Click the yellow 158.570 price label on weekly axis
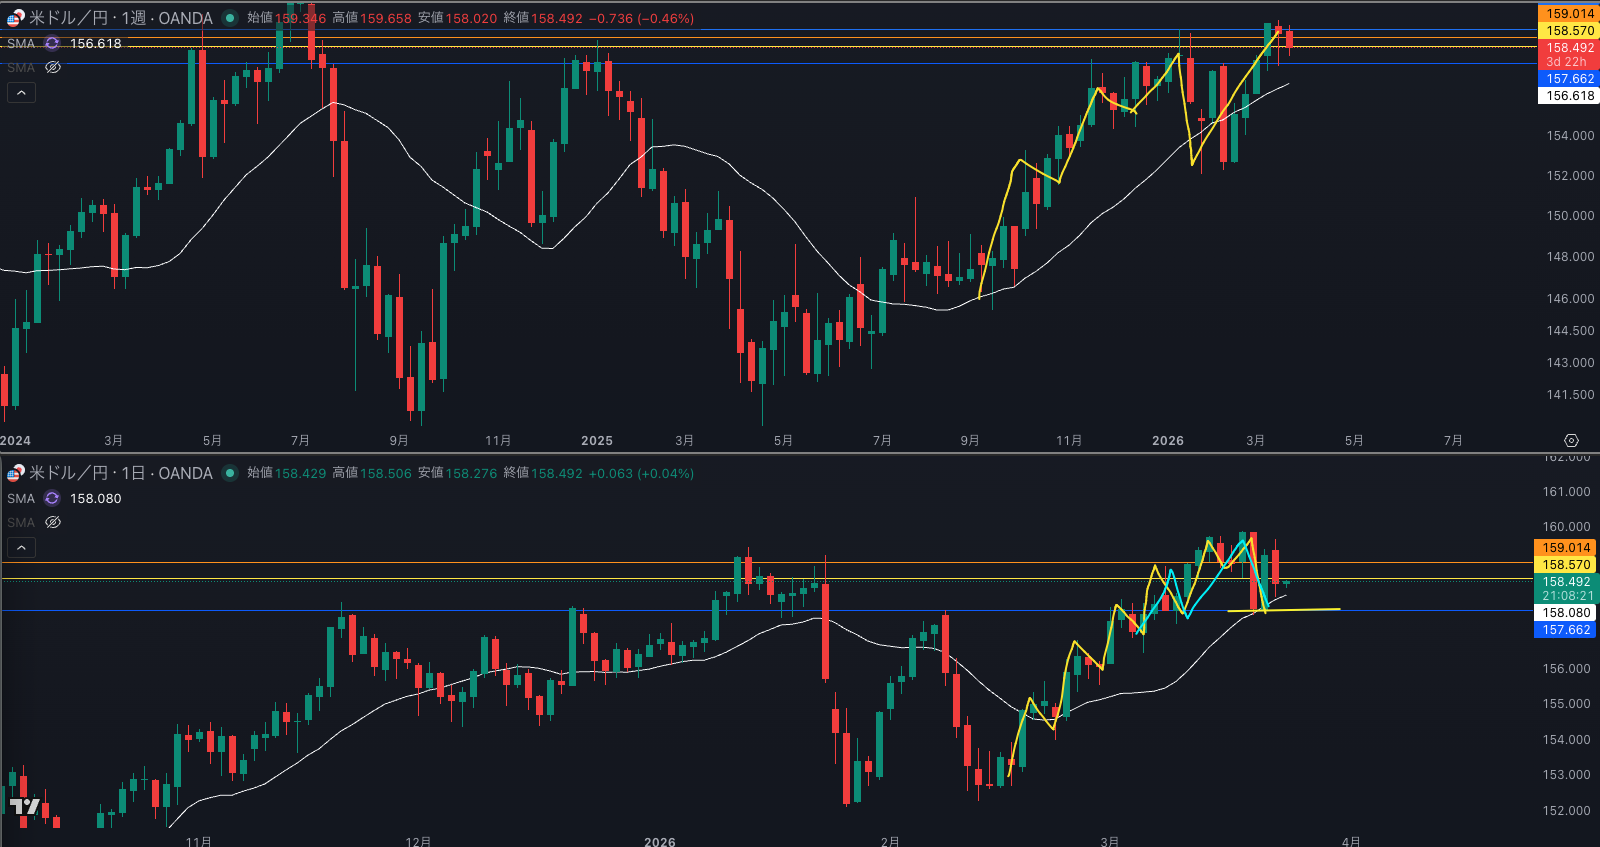This screenshot has width=1600, height=847. point(1568,31)
